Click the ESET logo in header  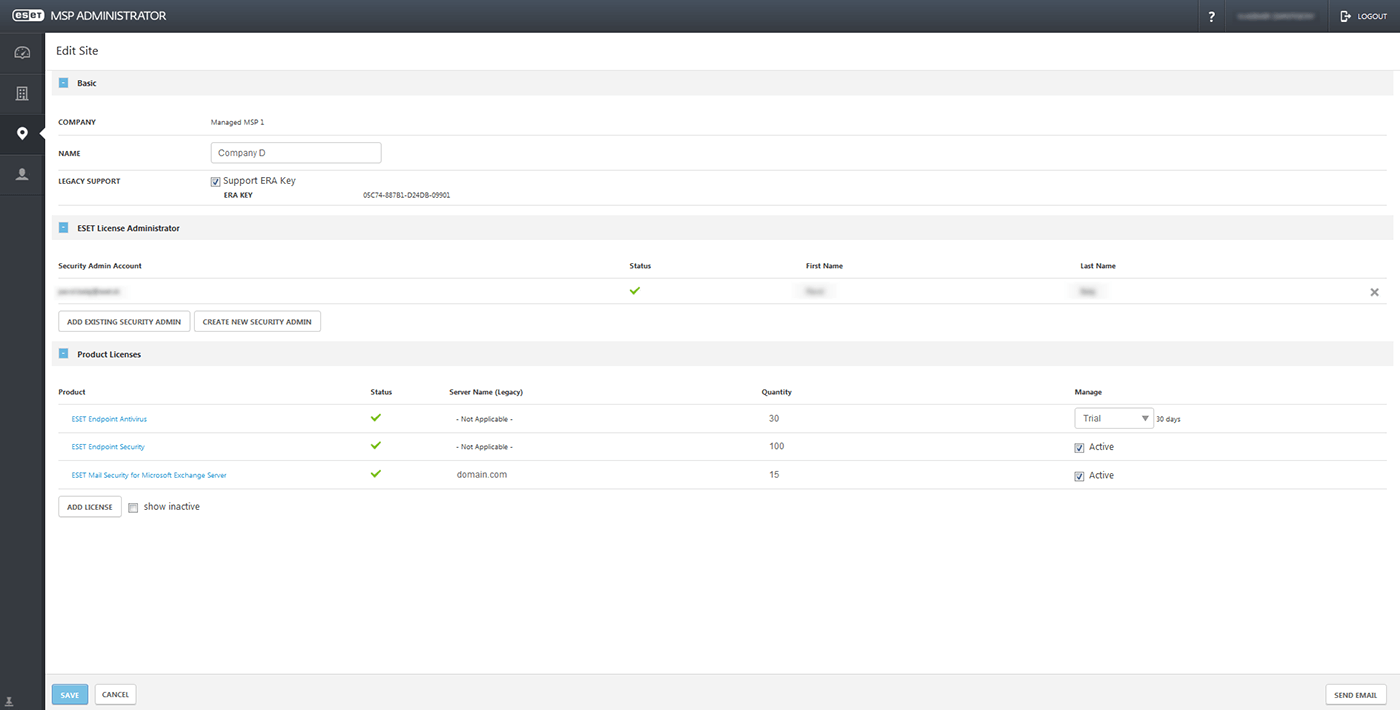pos(28,16)
